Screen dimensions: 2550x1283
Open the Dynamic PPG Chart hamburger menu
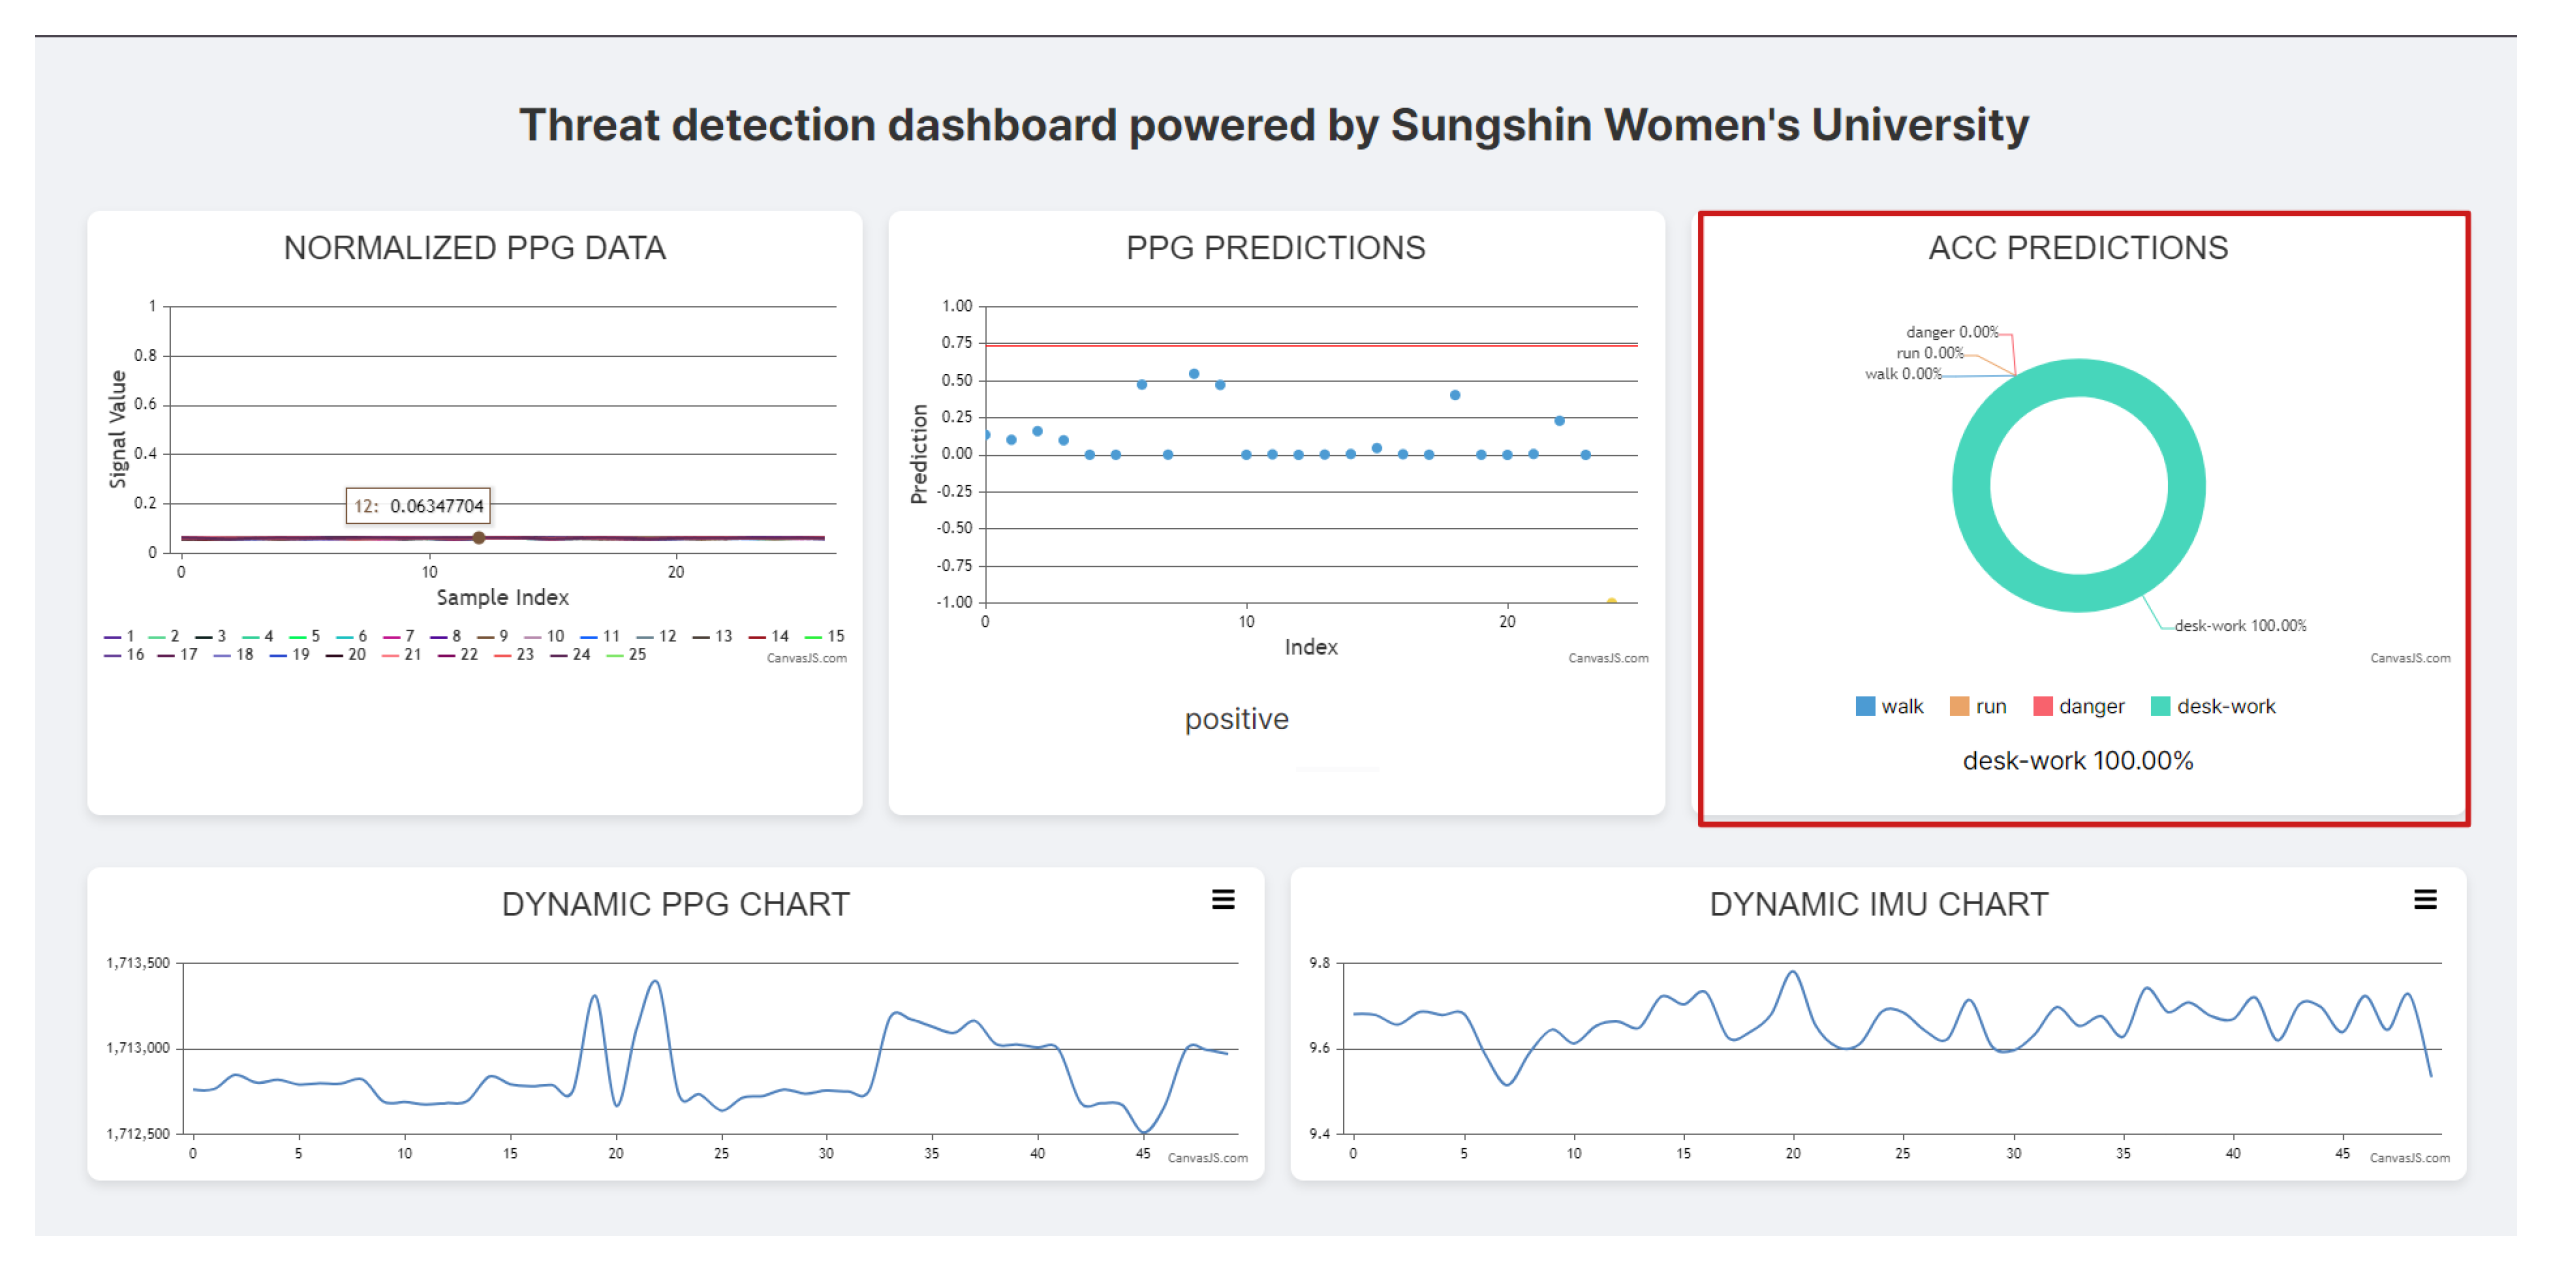[x=1222, y=900]
